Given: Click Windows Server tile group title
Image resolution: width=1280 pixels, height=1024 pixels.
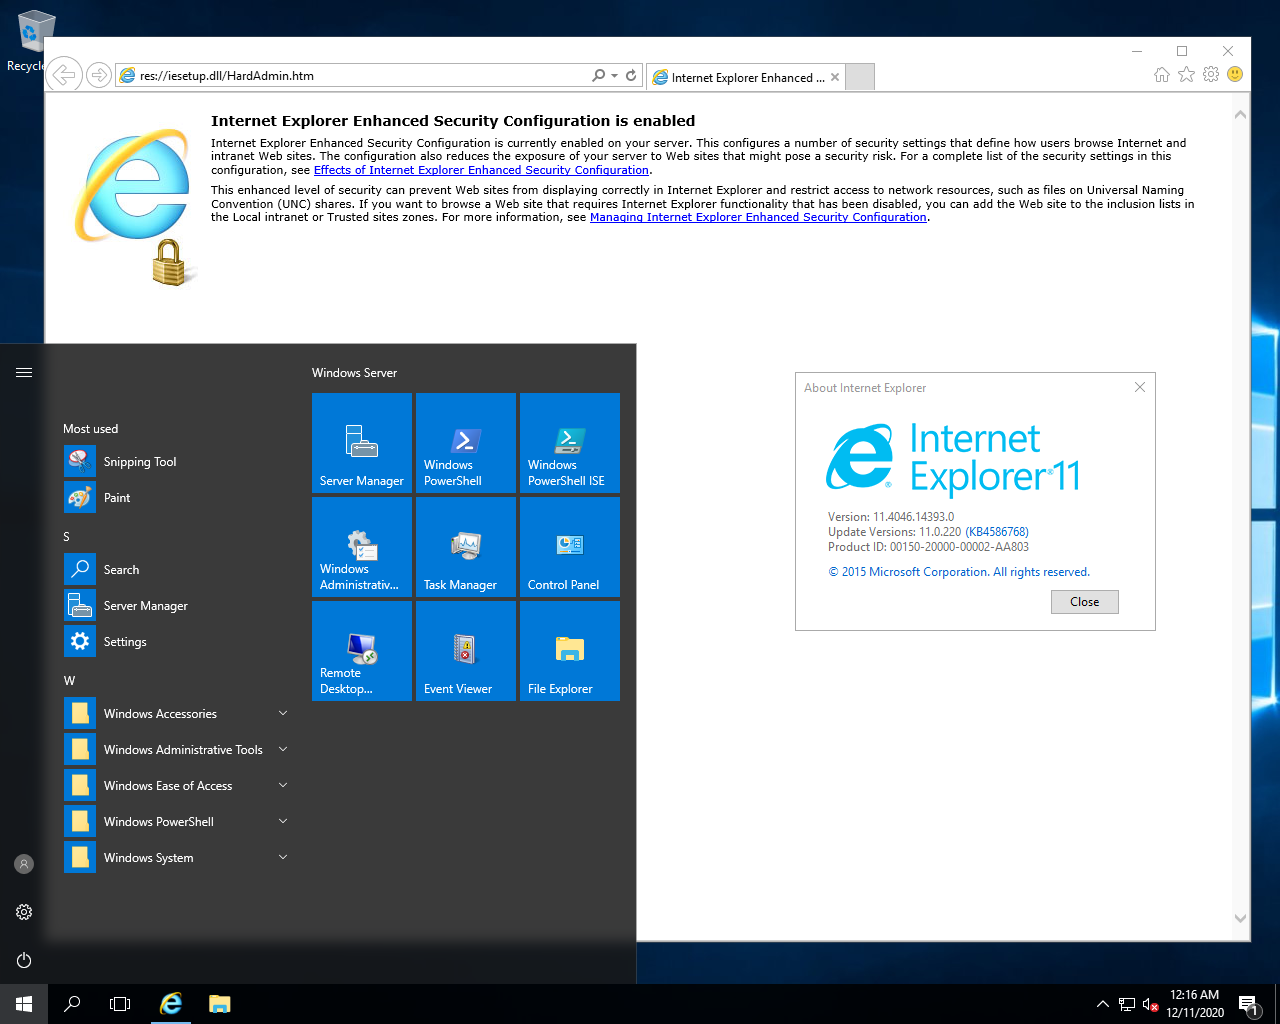Looking at the screenshot, I should tap(354, 373).
